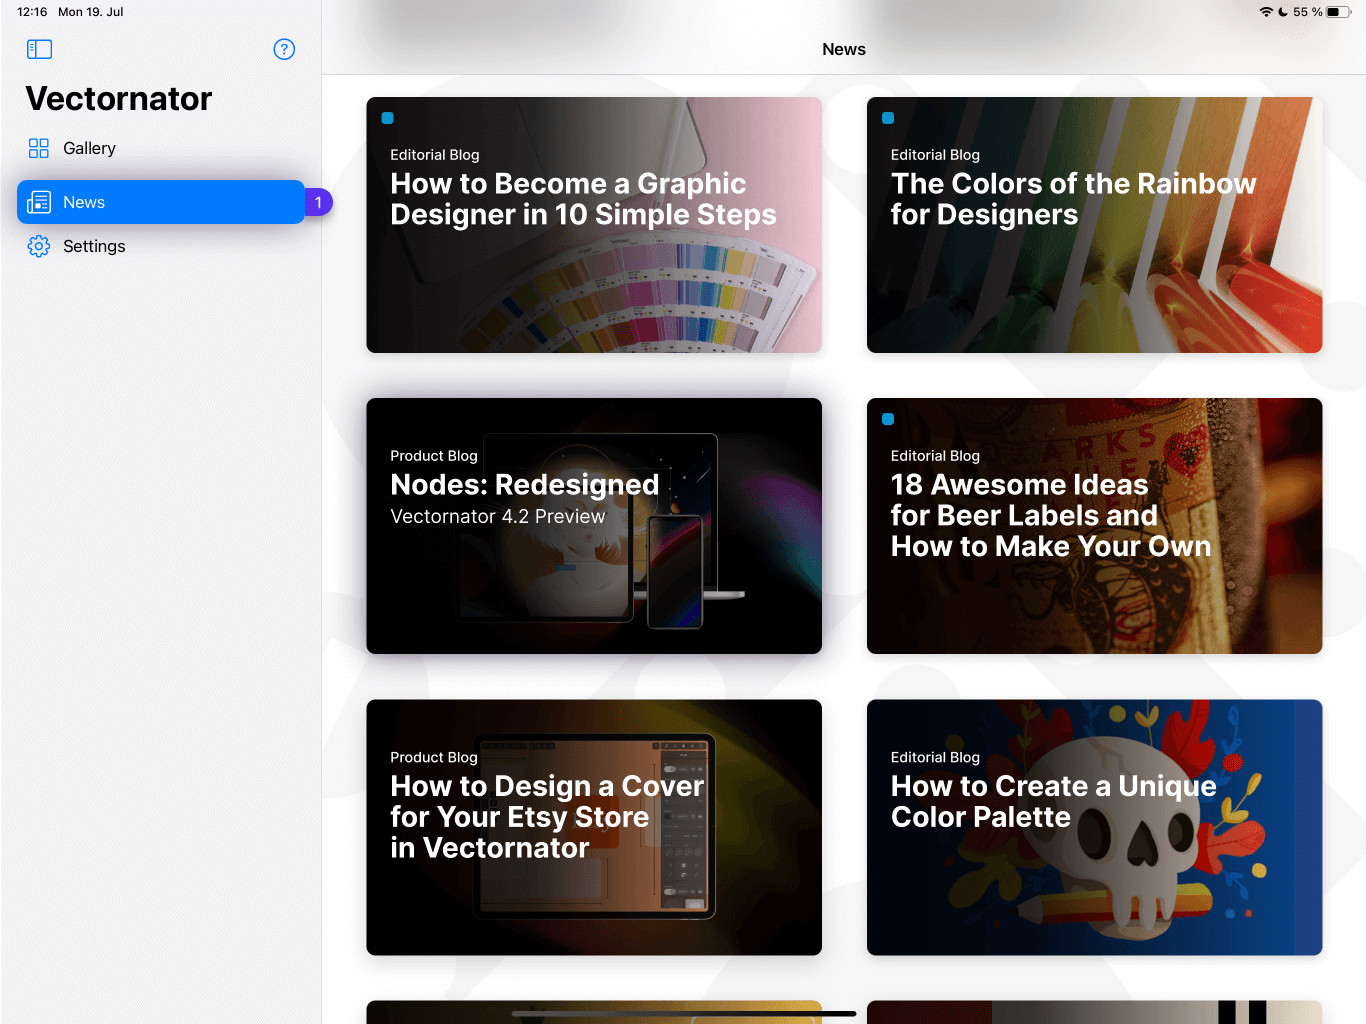1366x1024 pixels.
Task: Open the help question mark icon
Action: (x=284, y=49)
